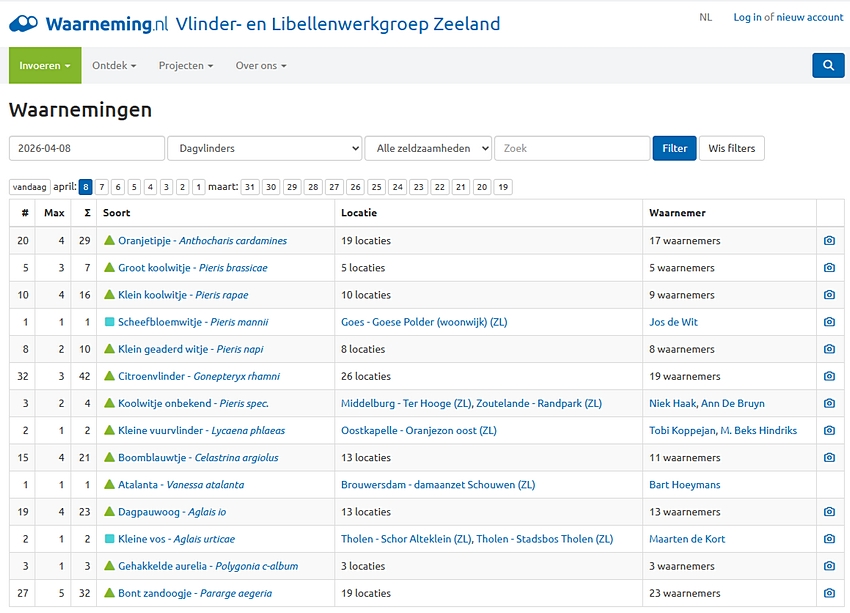
Task: Open the Dagvlinders species group dropdown
Action: 264,147
